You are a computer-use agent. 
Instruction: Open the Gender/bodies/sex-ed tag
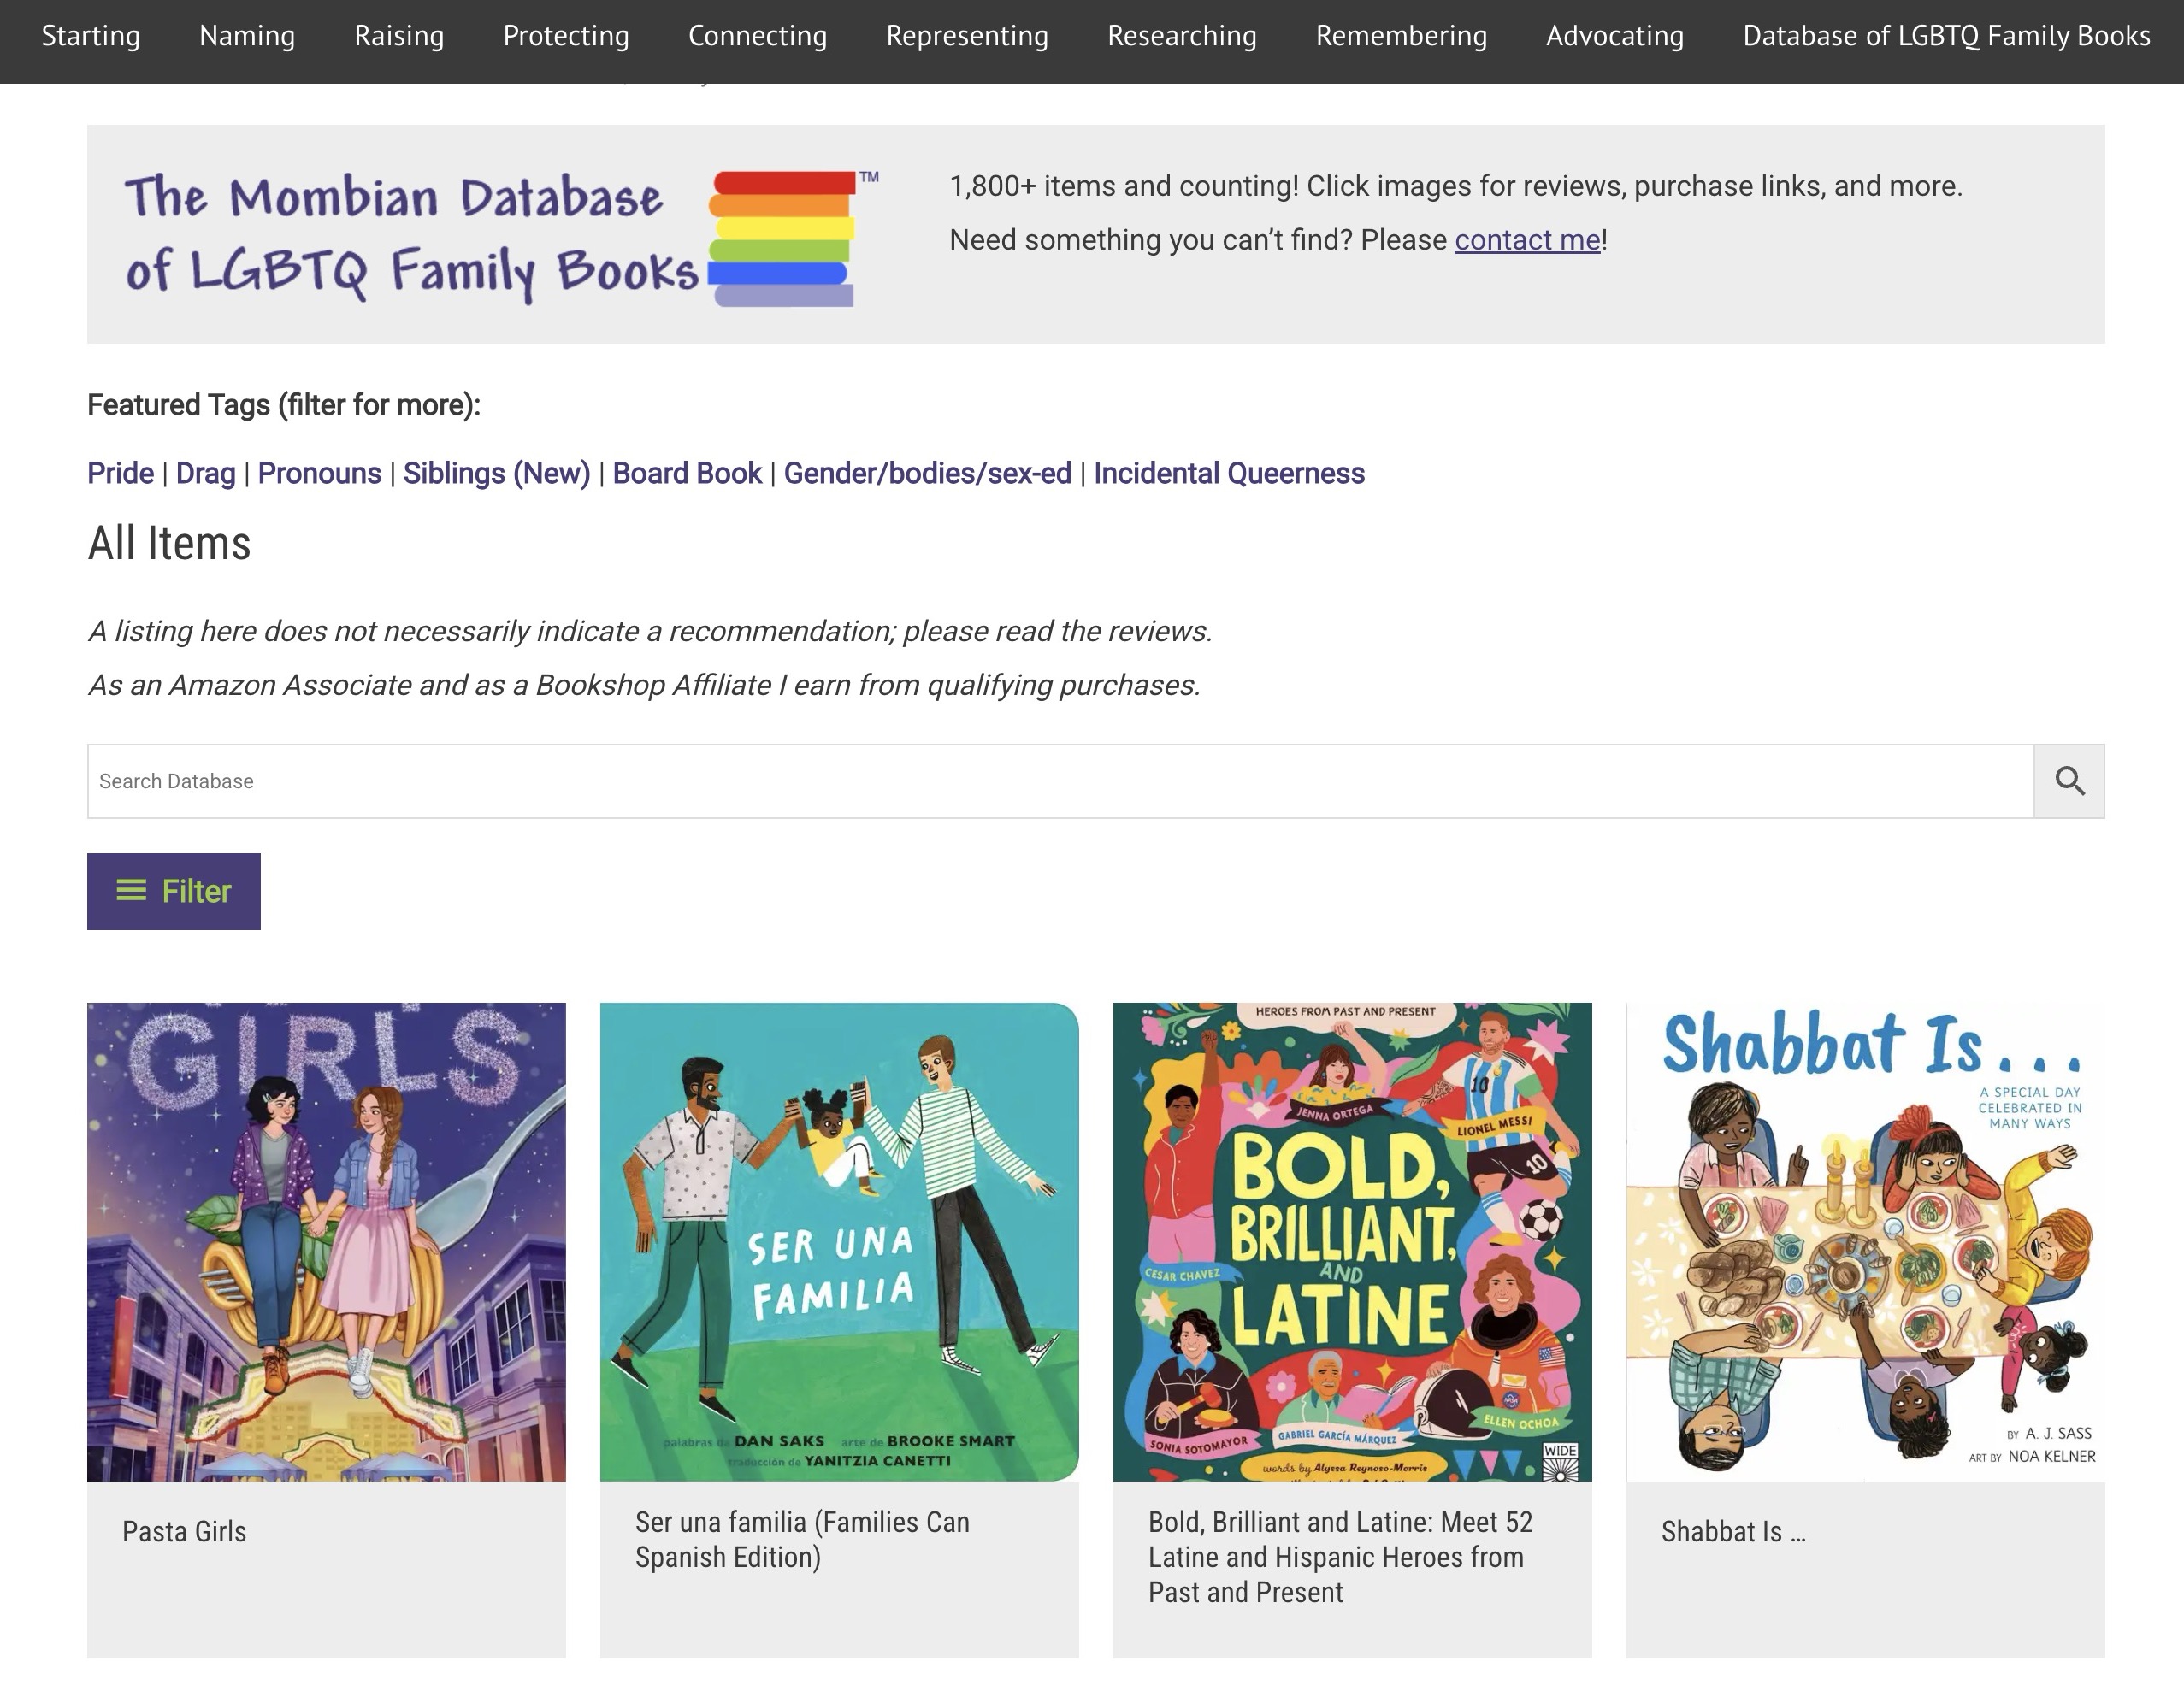click(x=927, y=473)
